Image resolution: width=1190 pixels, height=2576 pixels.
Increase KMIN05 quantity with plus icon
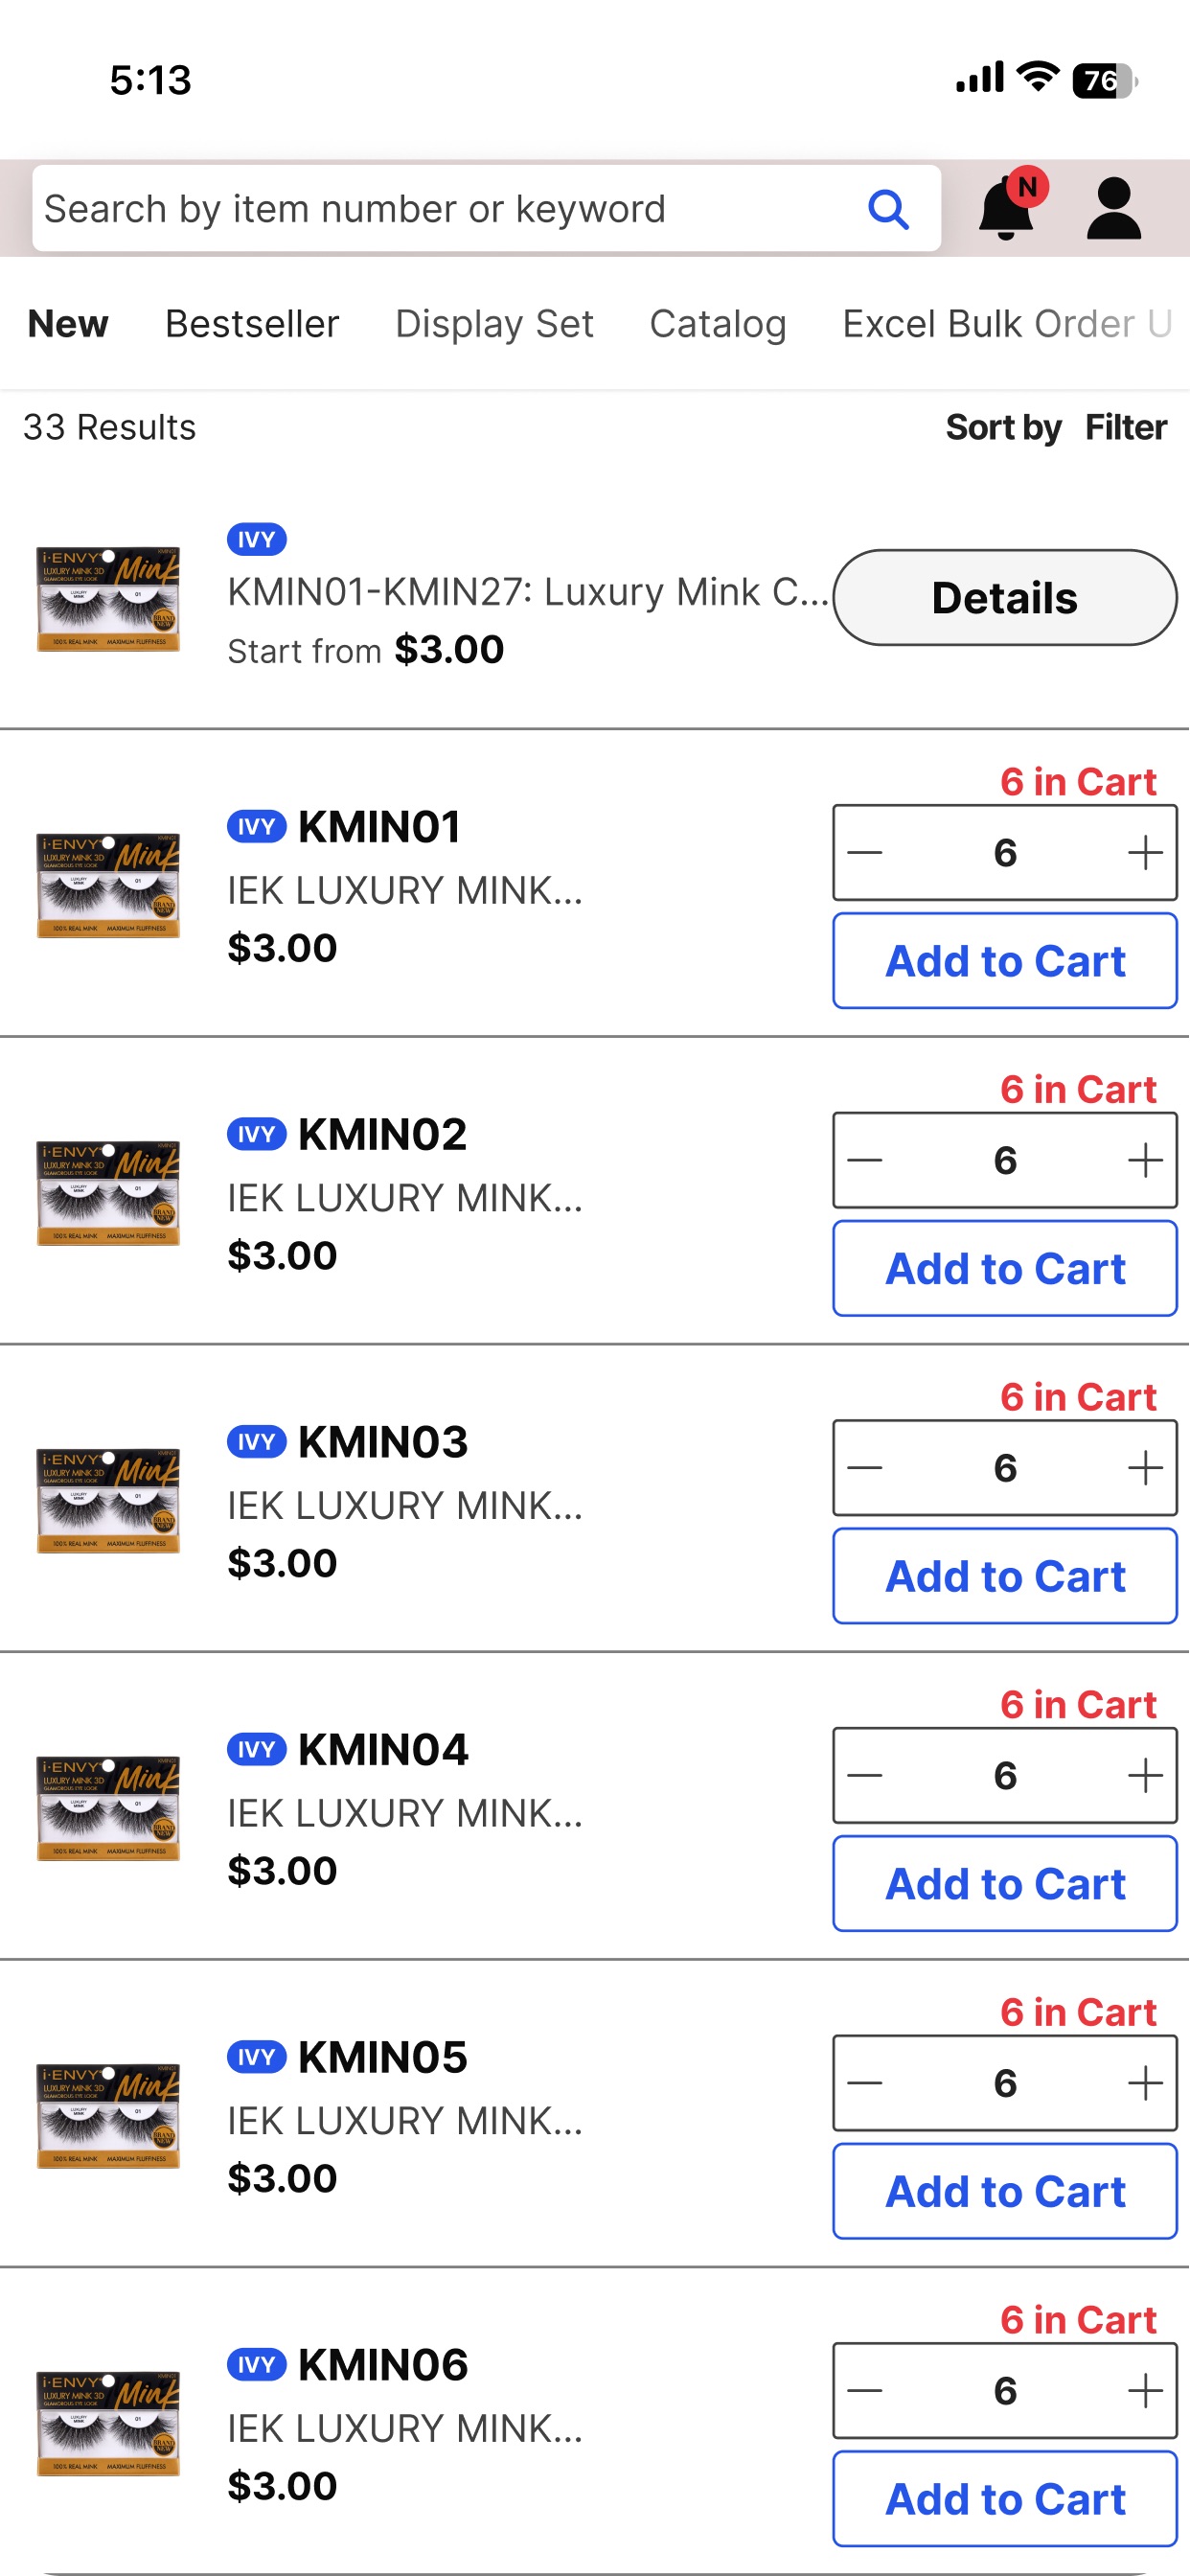coord(1144,2083)
